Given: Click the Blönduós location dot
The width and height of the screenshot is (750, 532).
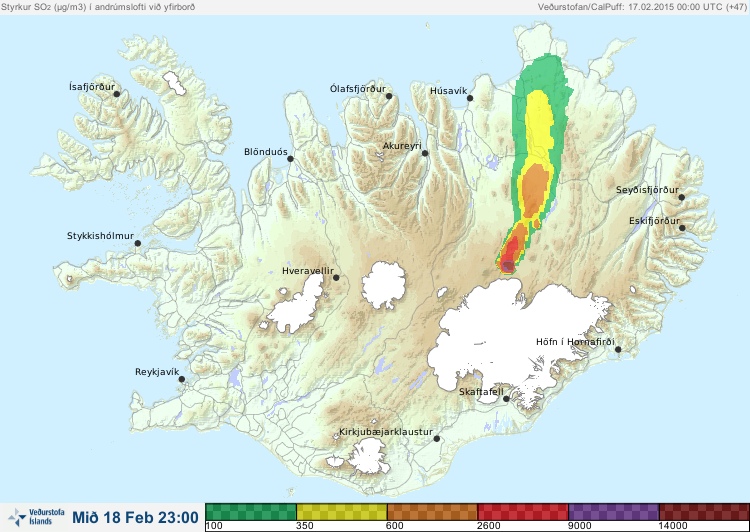Looking at the screenshot, I should pyautogui.click(x=290, y=158).
